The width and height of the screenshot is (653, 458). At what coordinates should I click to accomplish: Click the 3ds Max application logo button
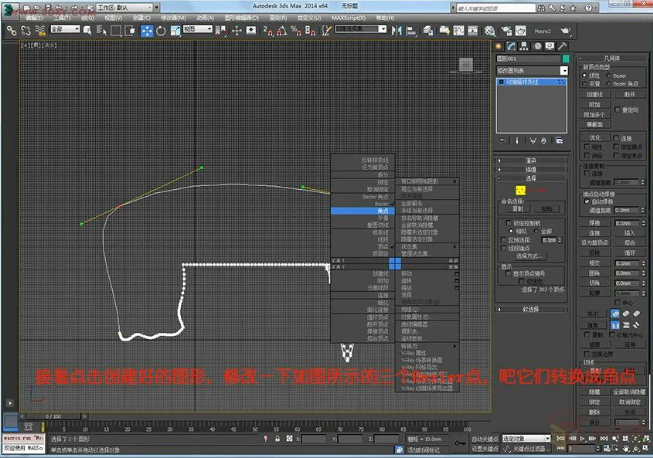coord(8,7)
